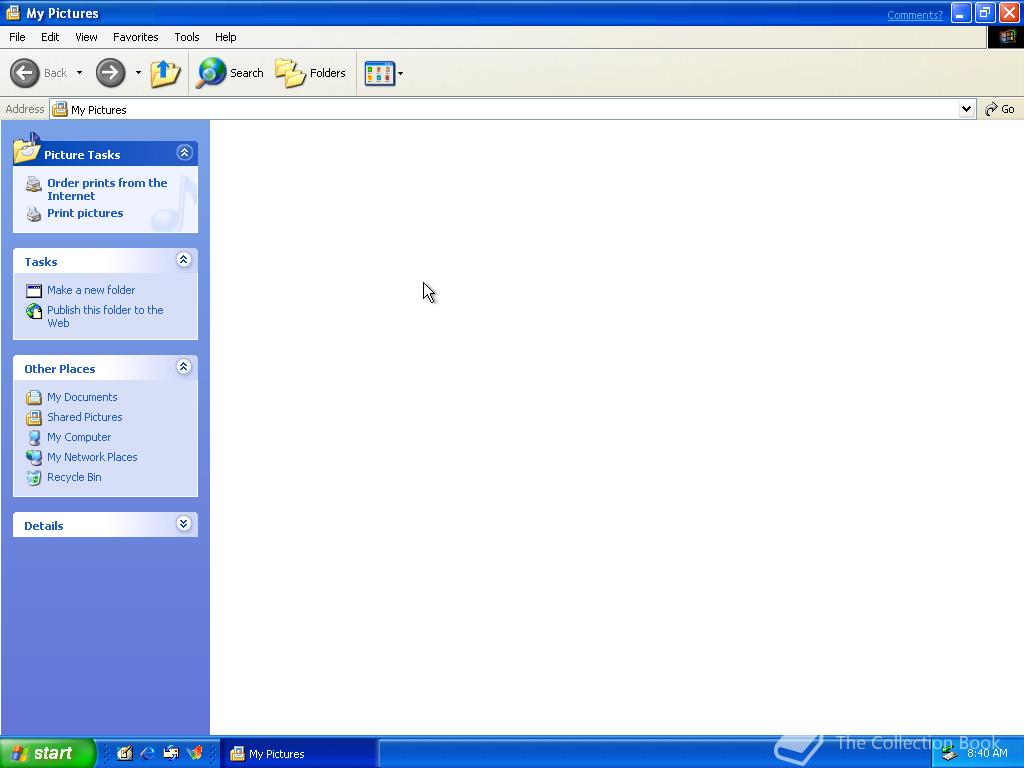Viewport: 1024px width, 768px height.
Task: Click the Make a new folder icon
Action: pyautogui.click(x=34, y=291)
